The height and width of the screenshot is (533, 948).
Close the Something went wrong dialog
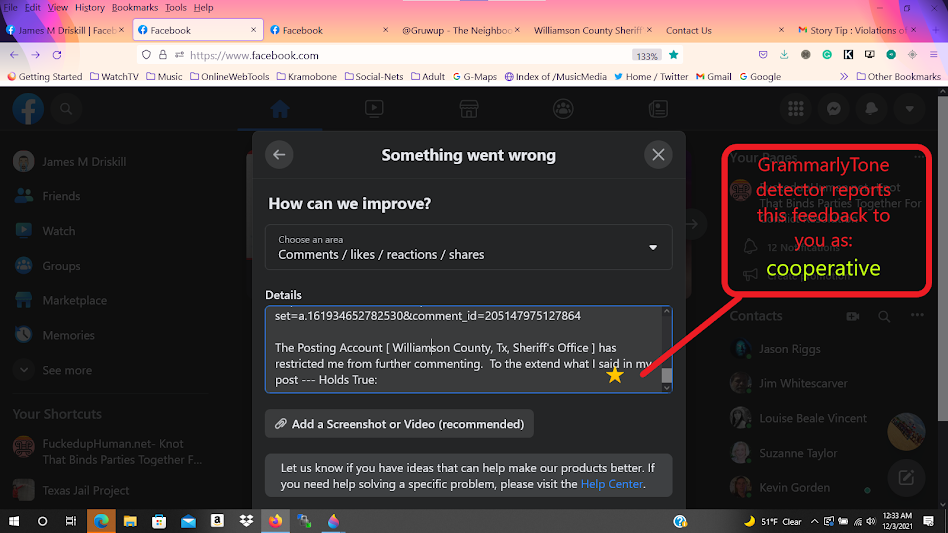click(658, 155)
